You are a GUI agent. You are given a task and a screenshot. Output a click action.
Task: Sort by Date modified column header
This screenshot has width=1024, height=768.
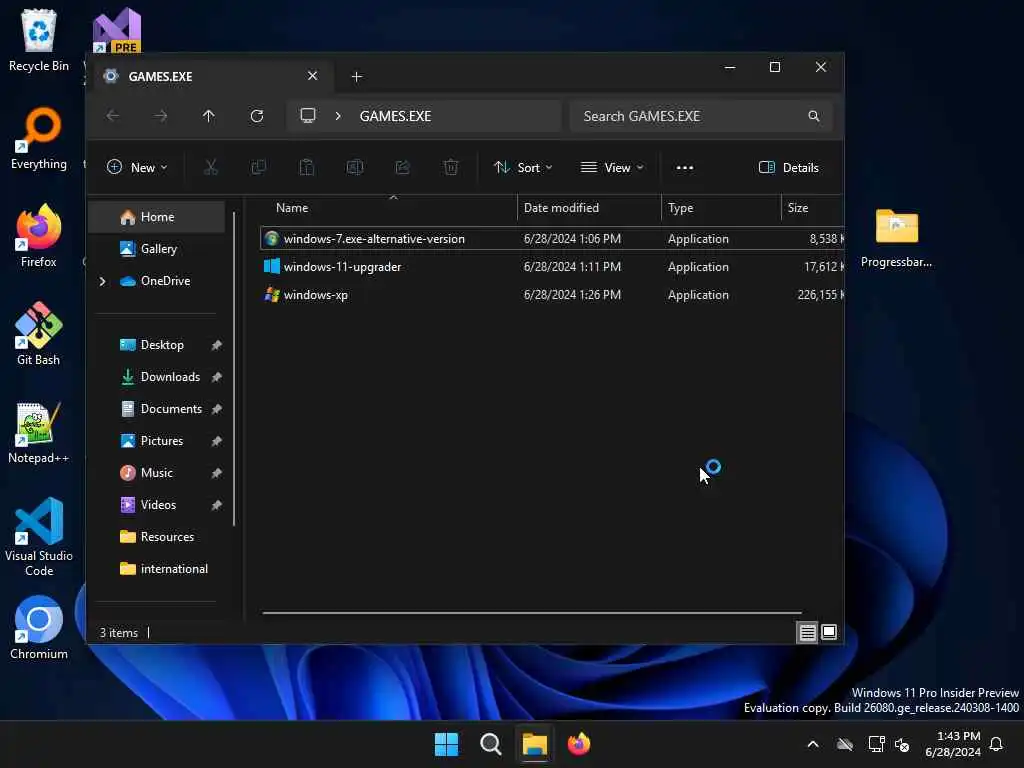(x=589, y=208)
